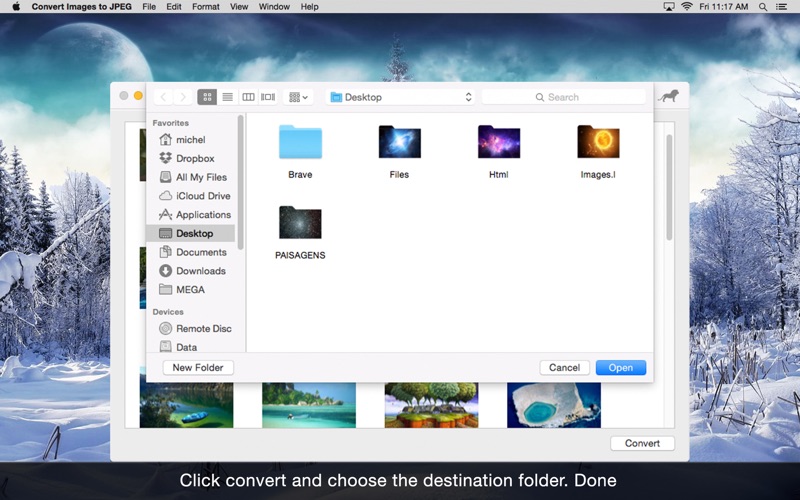Select MEGA folder in sidebar
800x500 pixels.
[191, 289]
